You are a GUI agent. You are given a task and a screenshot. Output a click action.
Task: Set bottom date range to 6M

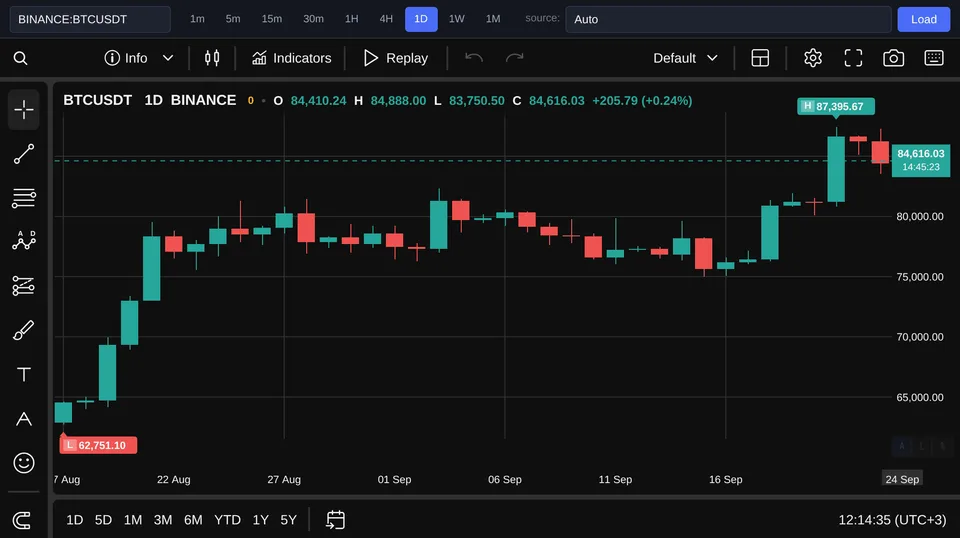[193, 520]
